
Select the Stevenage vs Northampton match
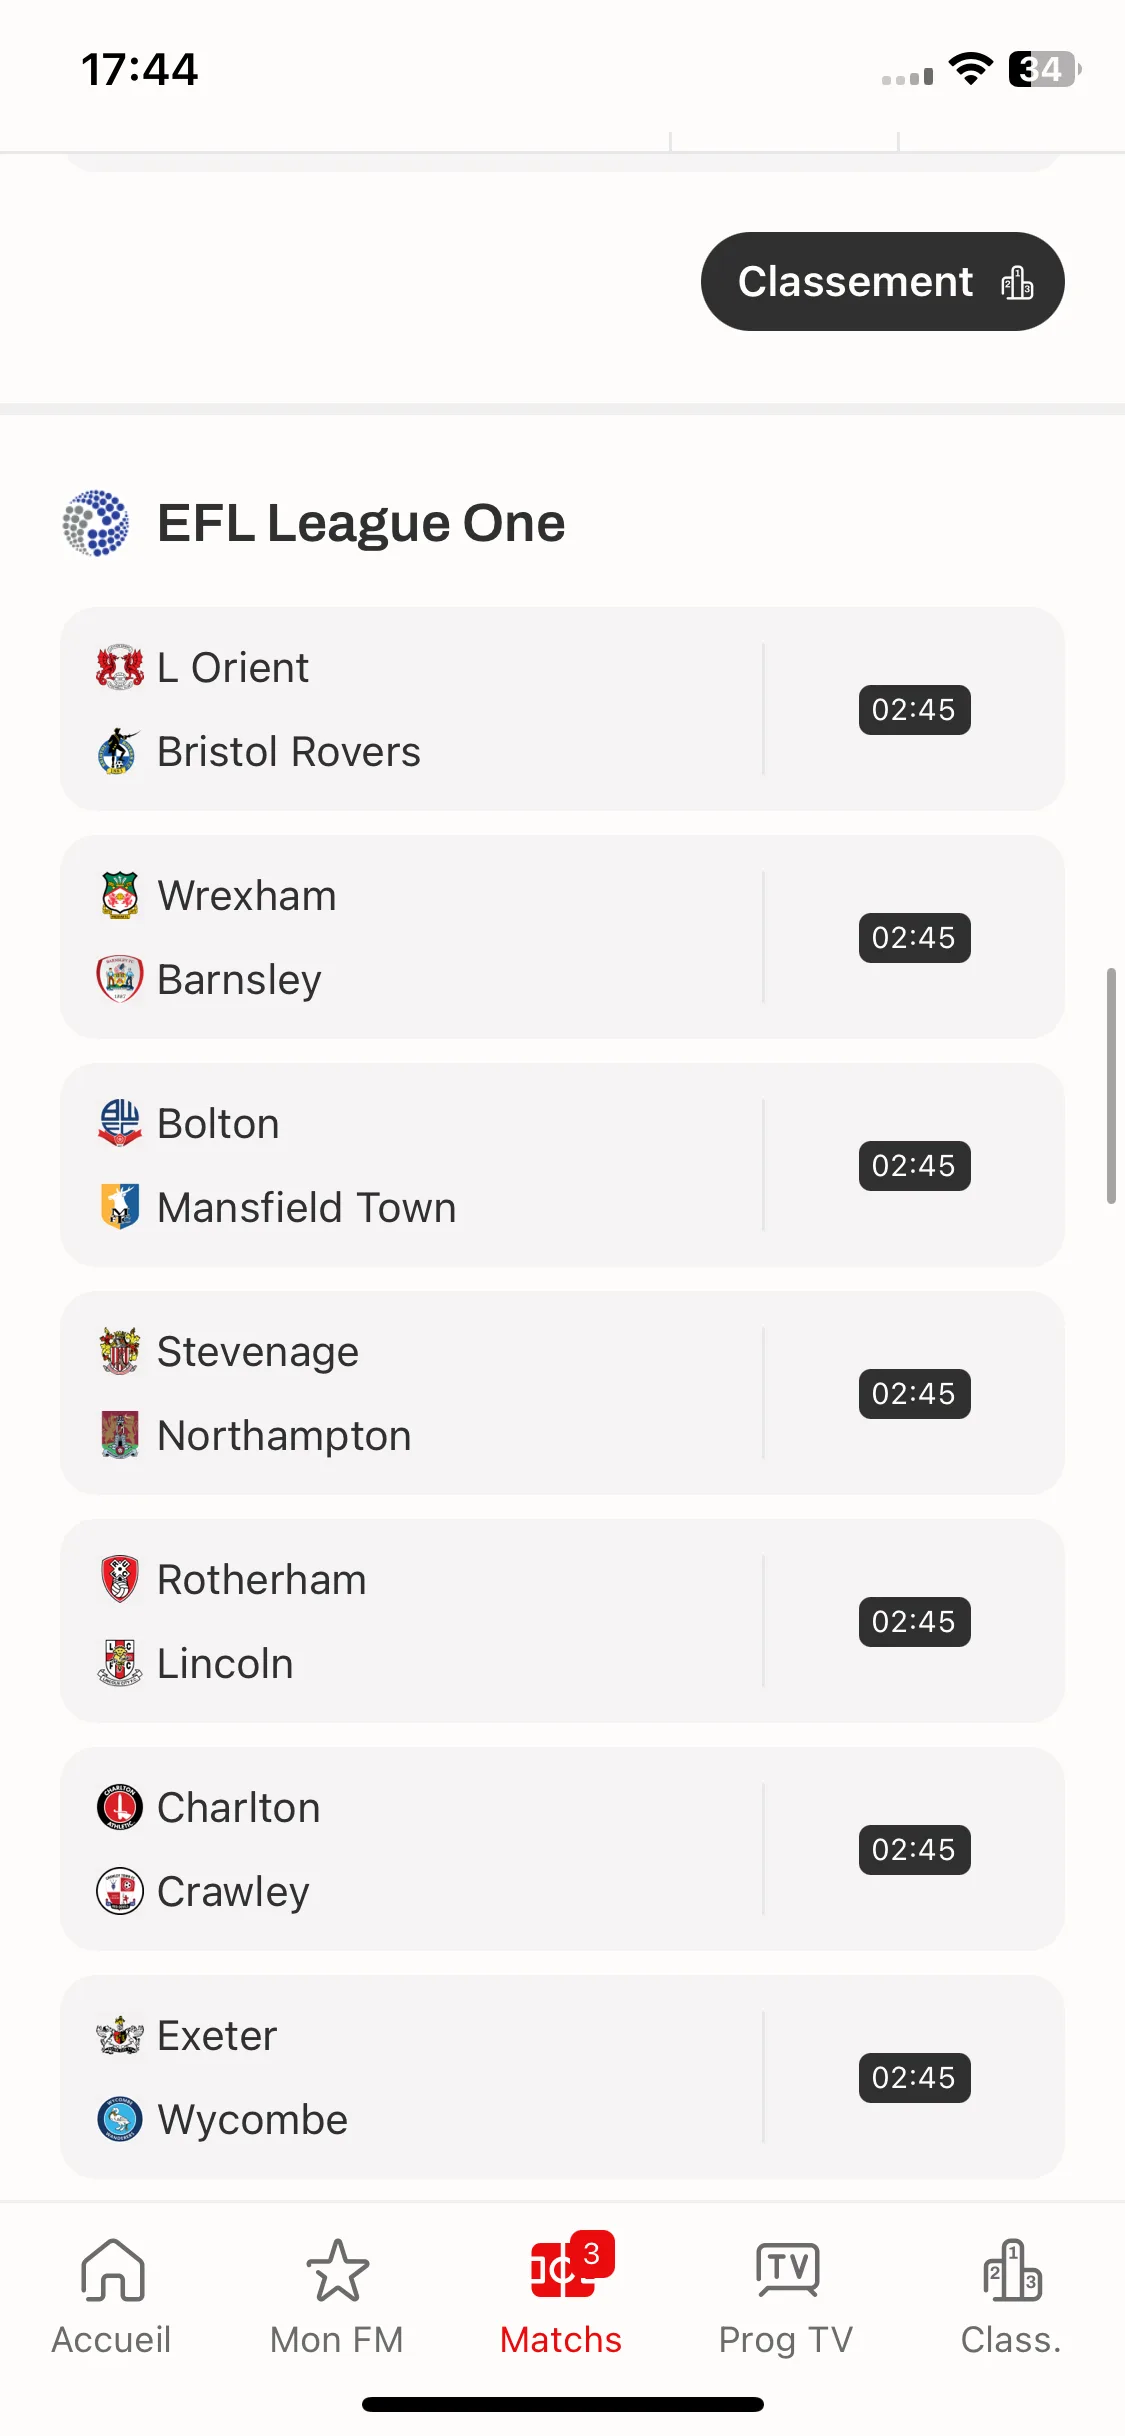(x=562, y=1393)
